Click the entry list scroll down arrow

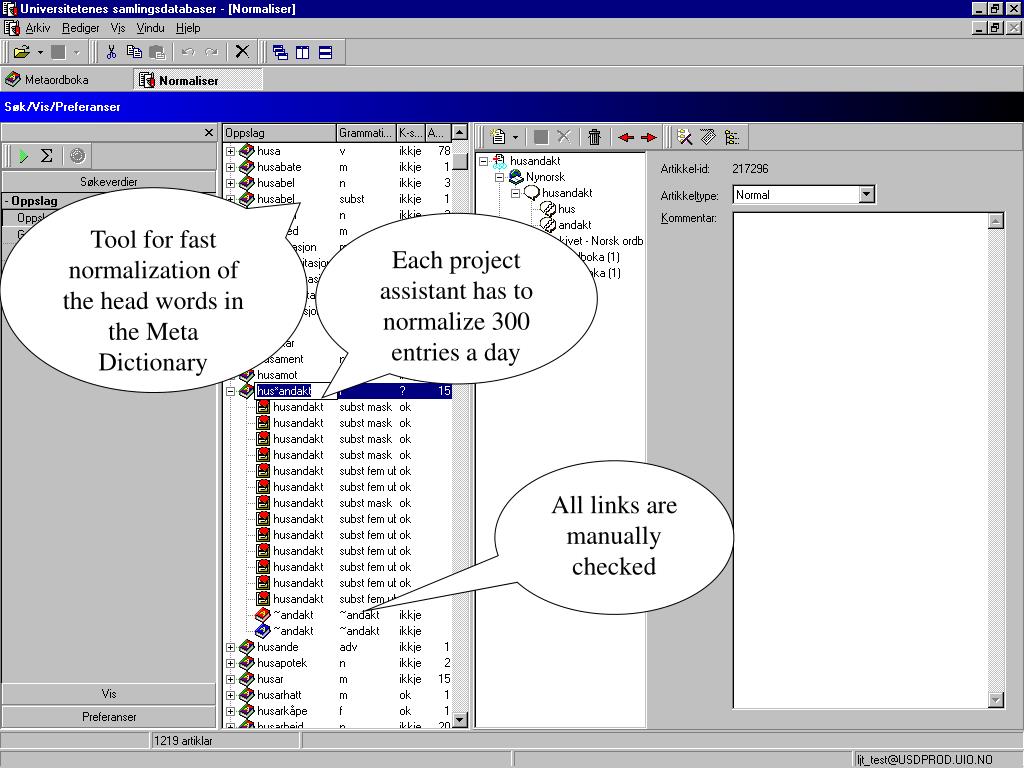click(x=460, y=720)
